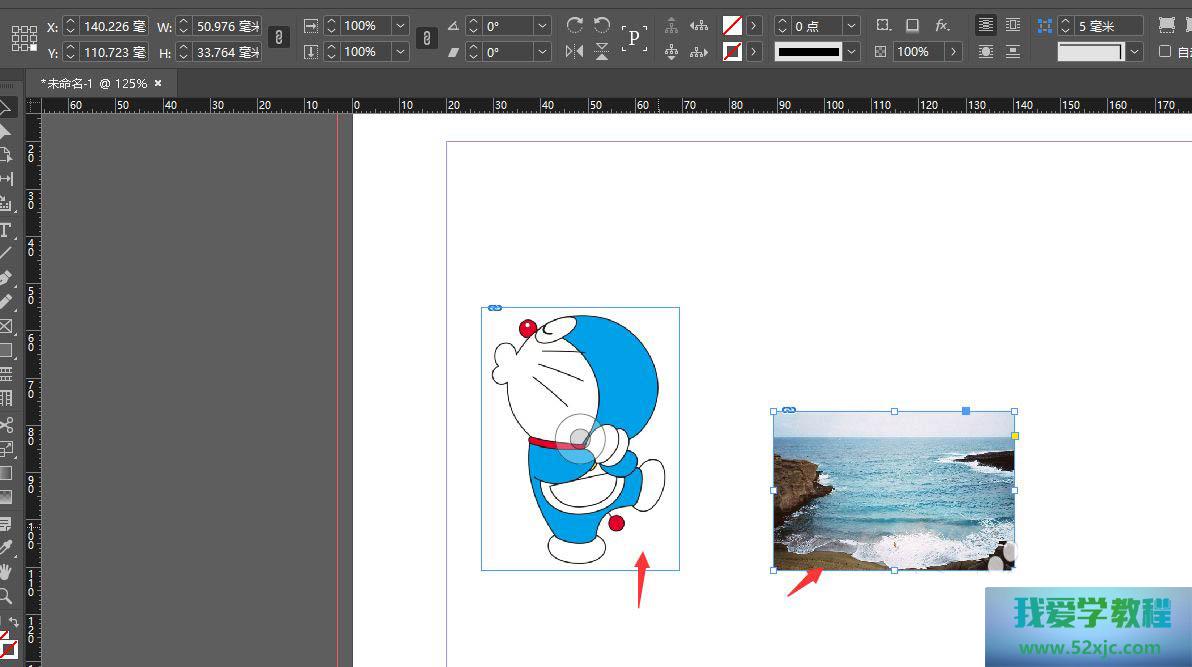Open the stroke weight dropdown
This screenshot has width=1192, height=667.
(x=851, y=25)
